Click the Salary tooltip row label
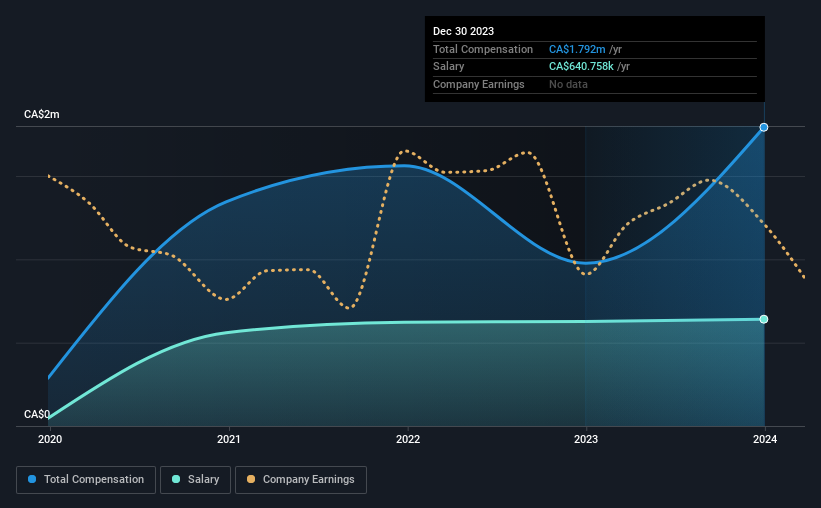This screenshot has height=508, width=821. point(449,67)
